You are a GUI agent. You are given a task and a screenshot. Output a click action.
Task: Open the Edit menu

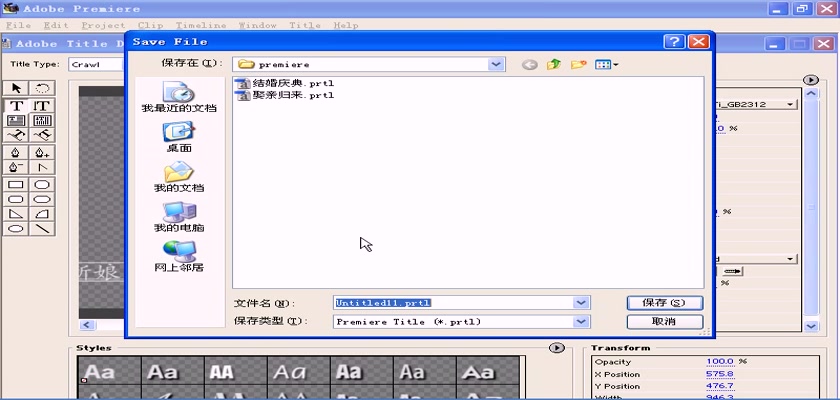coord(56,25)
